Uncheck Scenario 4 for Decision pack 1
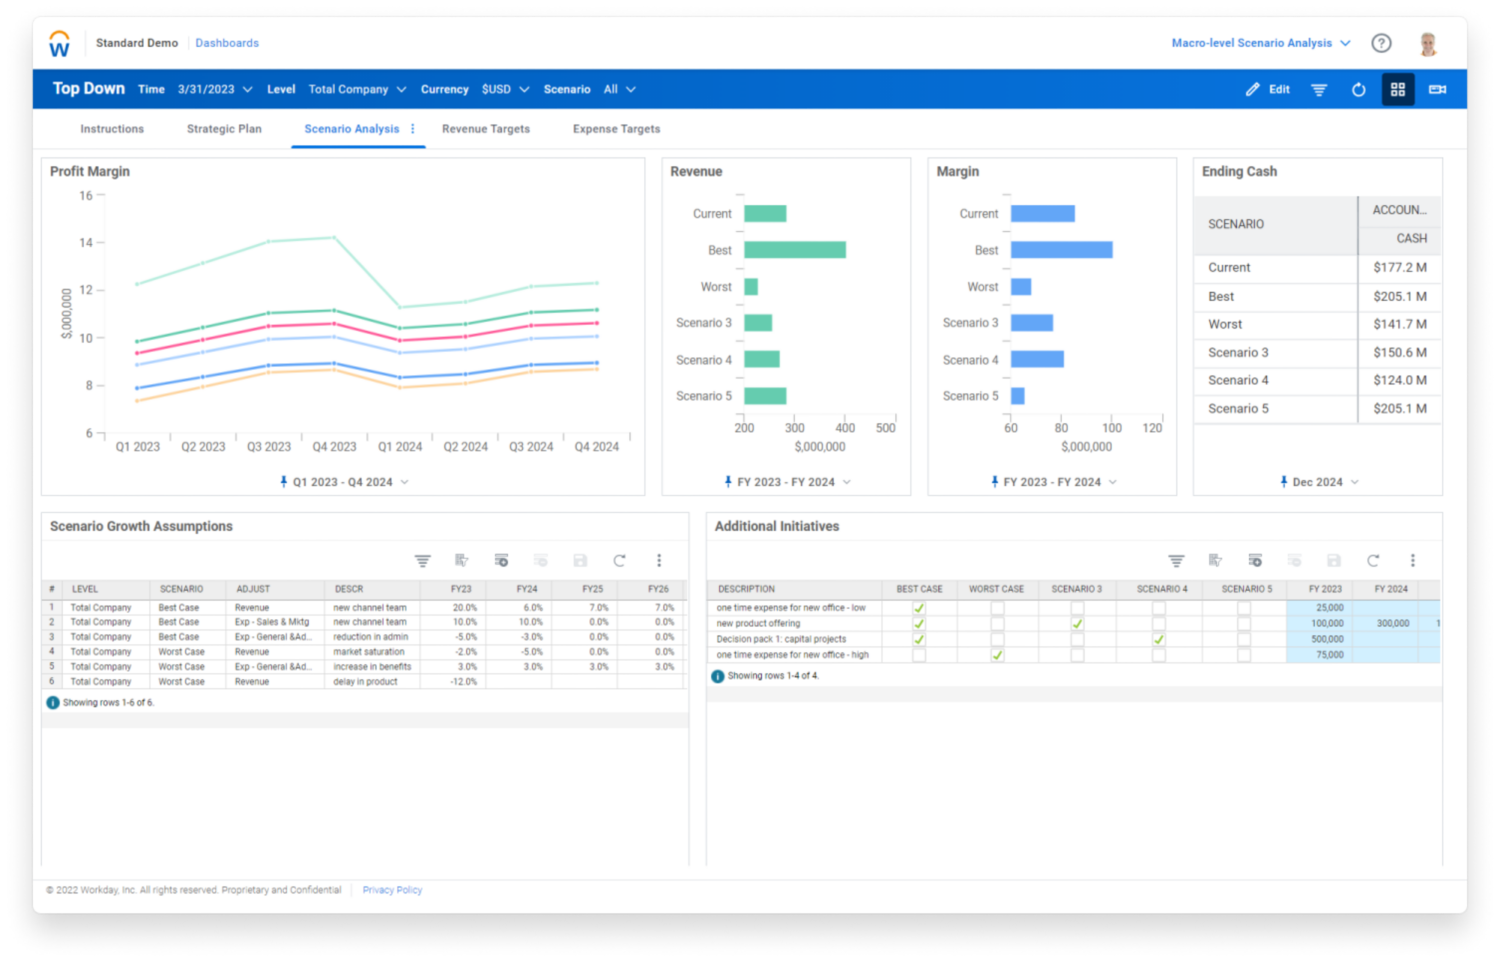 (1158, 639)
